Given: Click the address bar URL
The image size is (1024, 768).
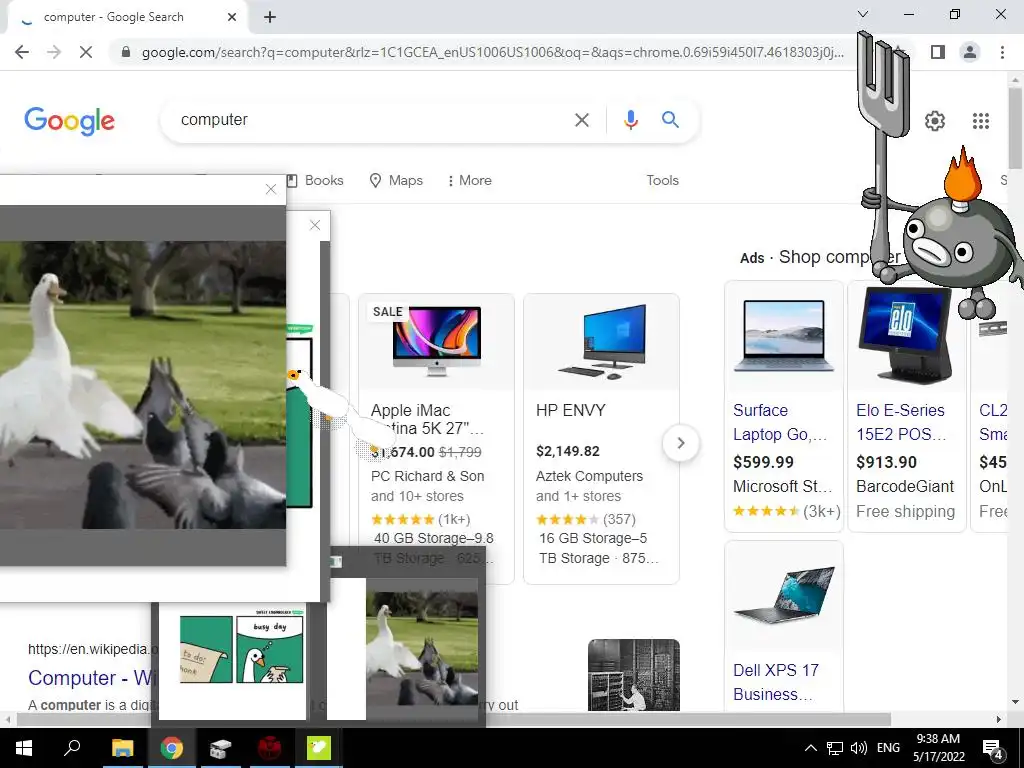Looking at the screenshot, I should (492, 52).
